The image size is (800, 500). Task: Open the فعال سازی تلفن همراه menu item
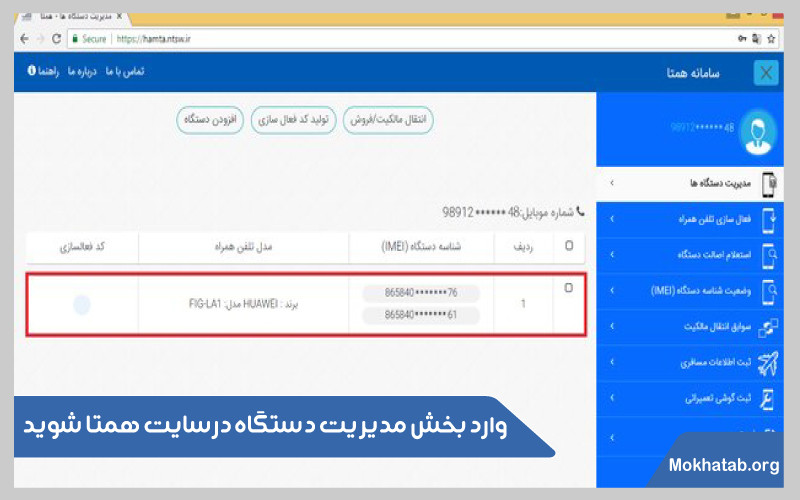(690, 219)
